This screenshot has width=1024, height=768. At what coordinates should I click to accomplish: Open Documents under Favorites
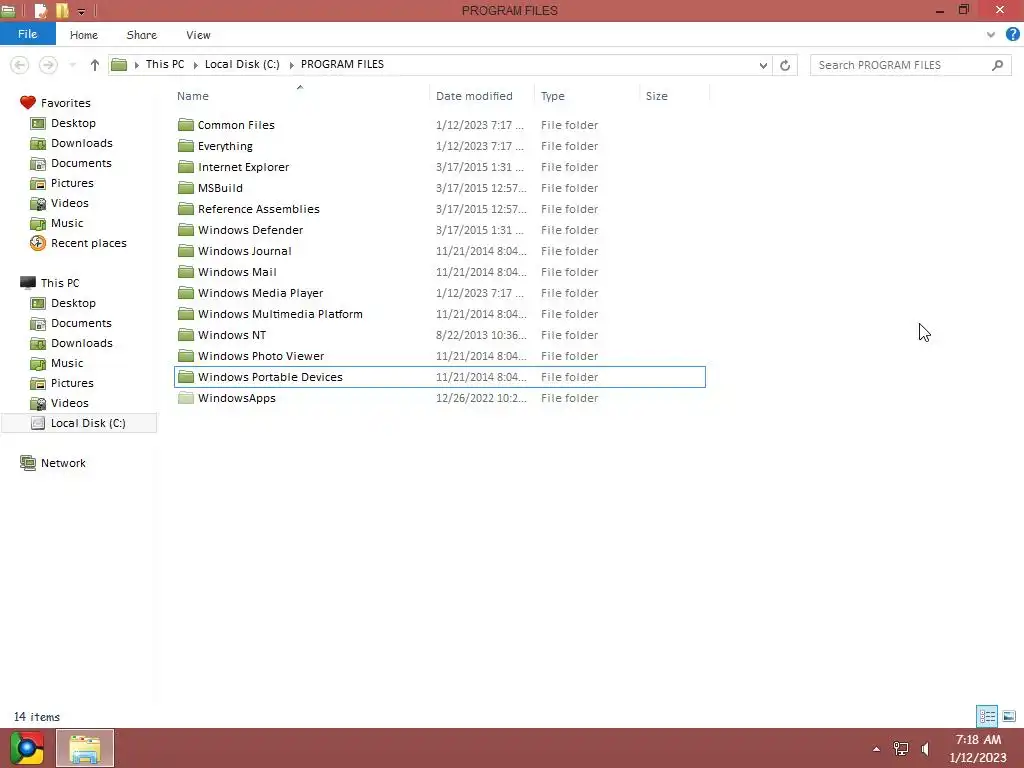tap(81, 163)
